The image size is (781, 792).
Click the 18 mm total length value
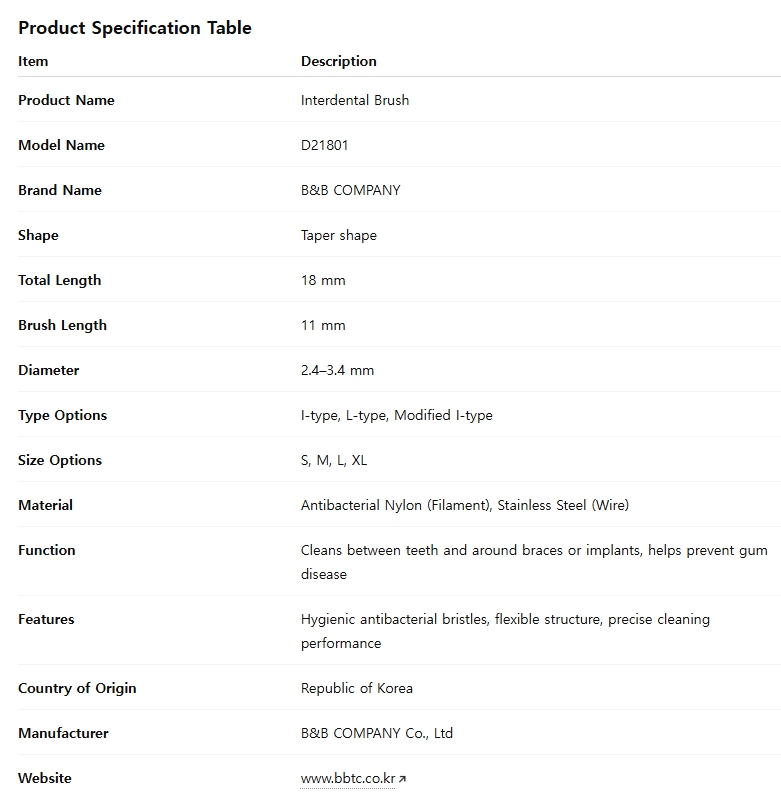(323, 280)
